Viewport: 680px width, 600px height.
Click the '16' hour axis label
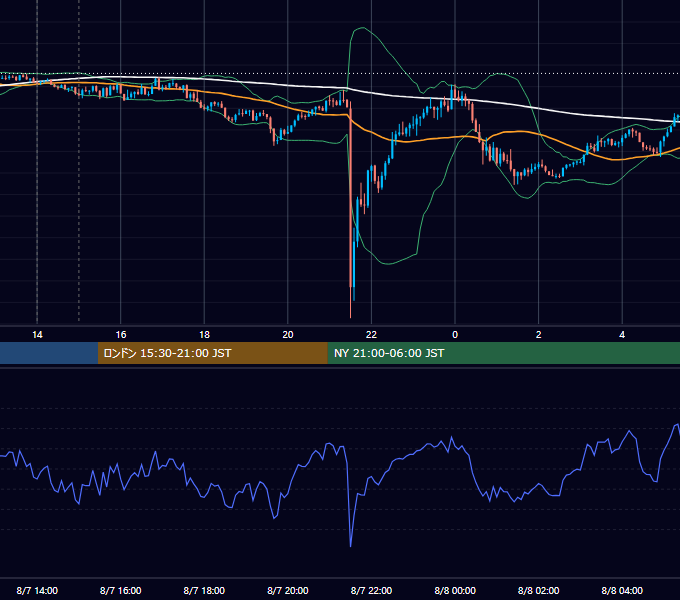[121, 335]
